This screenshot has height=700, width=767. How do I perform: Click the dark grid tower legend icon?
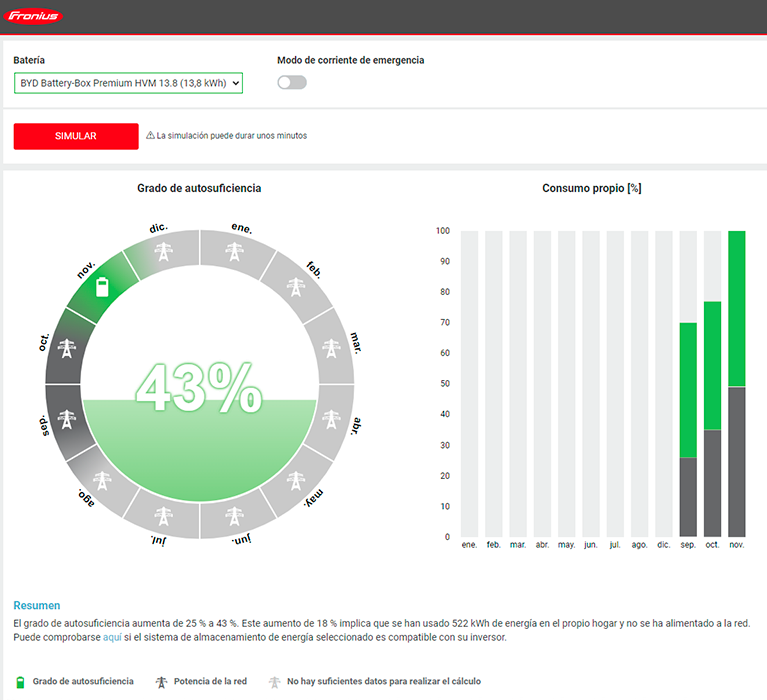[161, 682]
